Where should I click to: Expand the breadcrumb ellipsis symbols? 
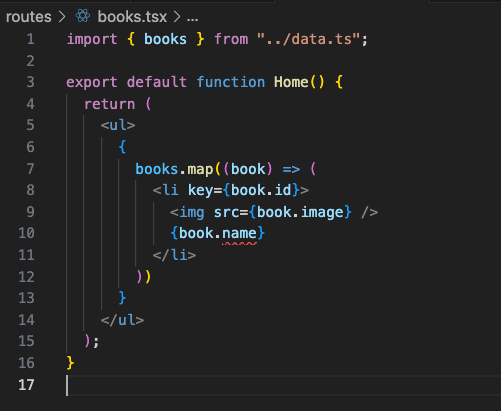(192, 19)
